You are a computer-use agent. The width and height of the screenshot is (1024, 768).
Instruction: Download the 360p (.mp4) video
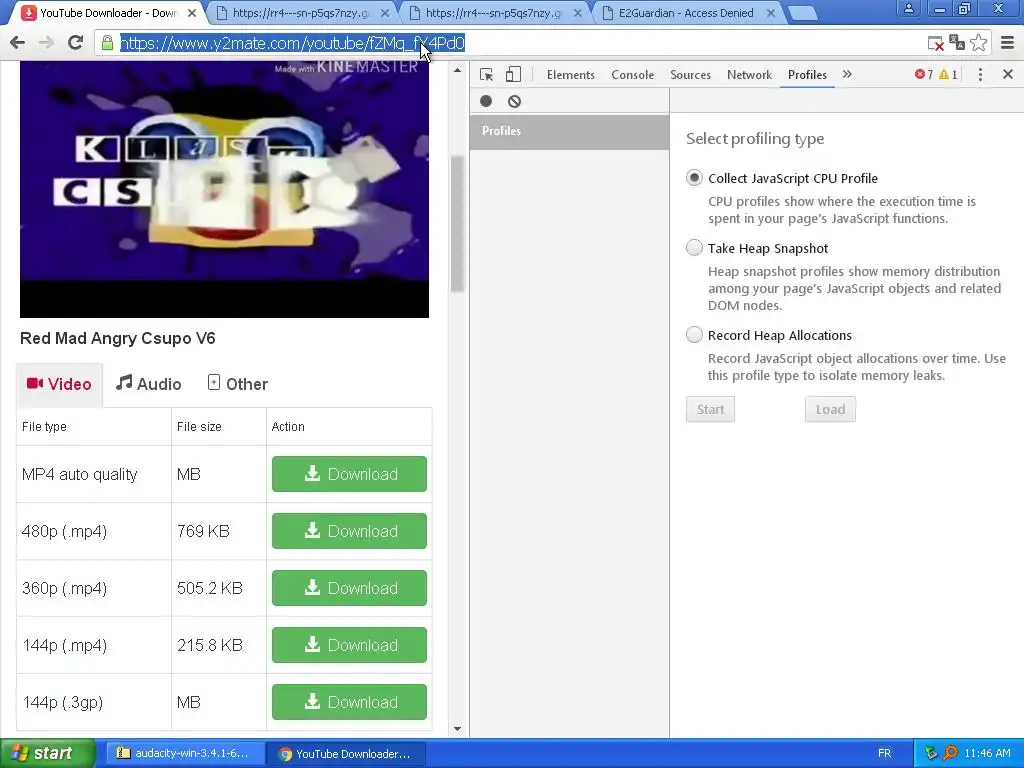coord(349,588)
